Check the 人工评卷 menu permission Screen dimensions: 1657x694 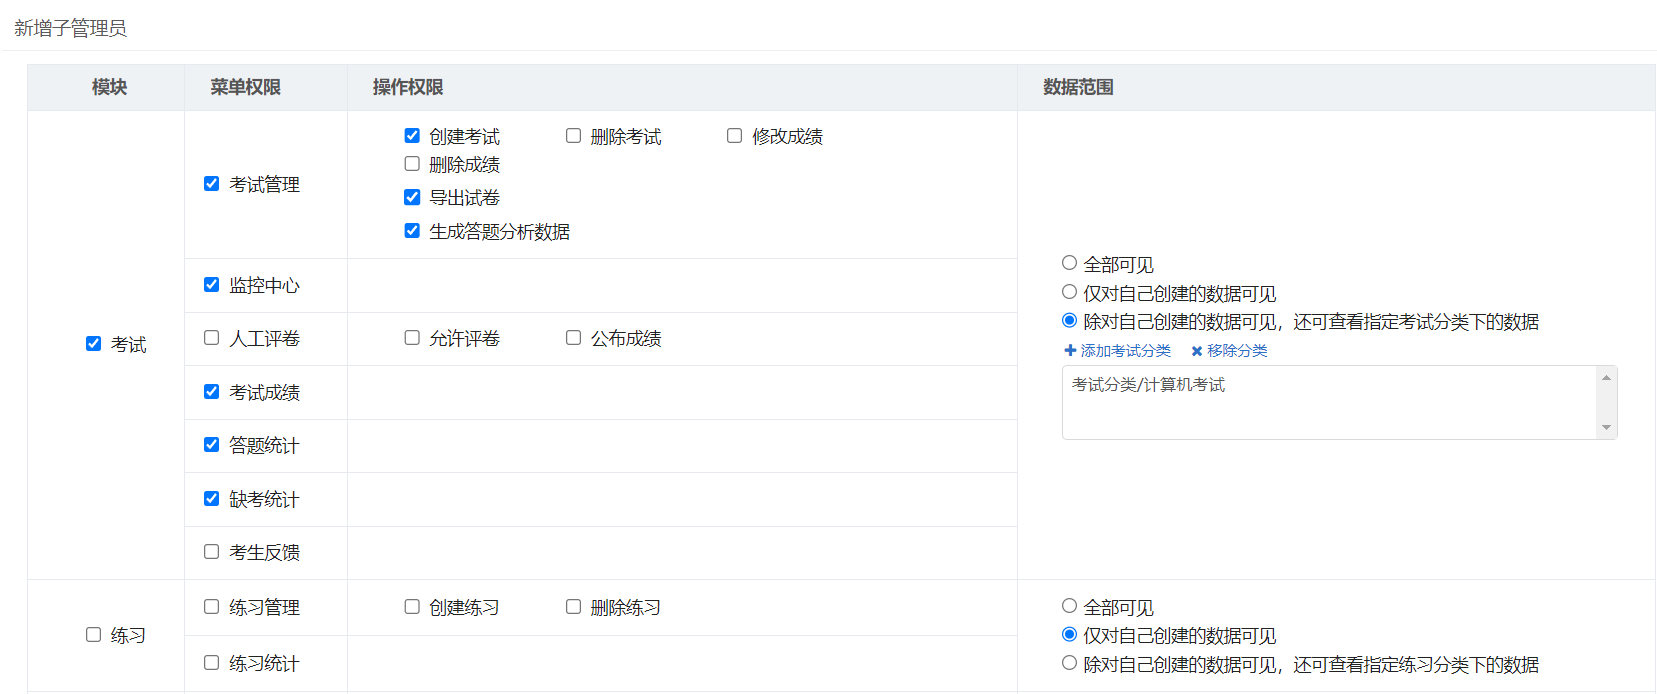pos(212,338)
